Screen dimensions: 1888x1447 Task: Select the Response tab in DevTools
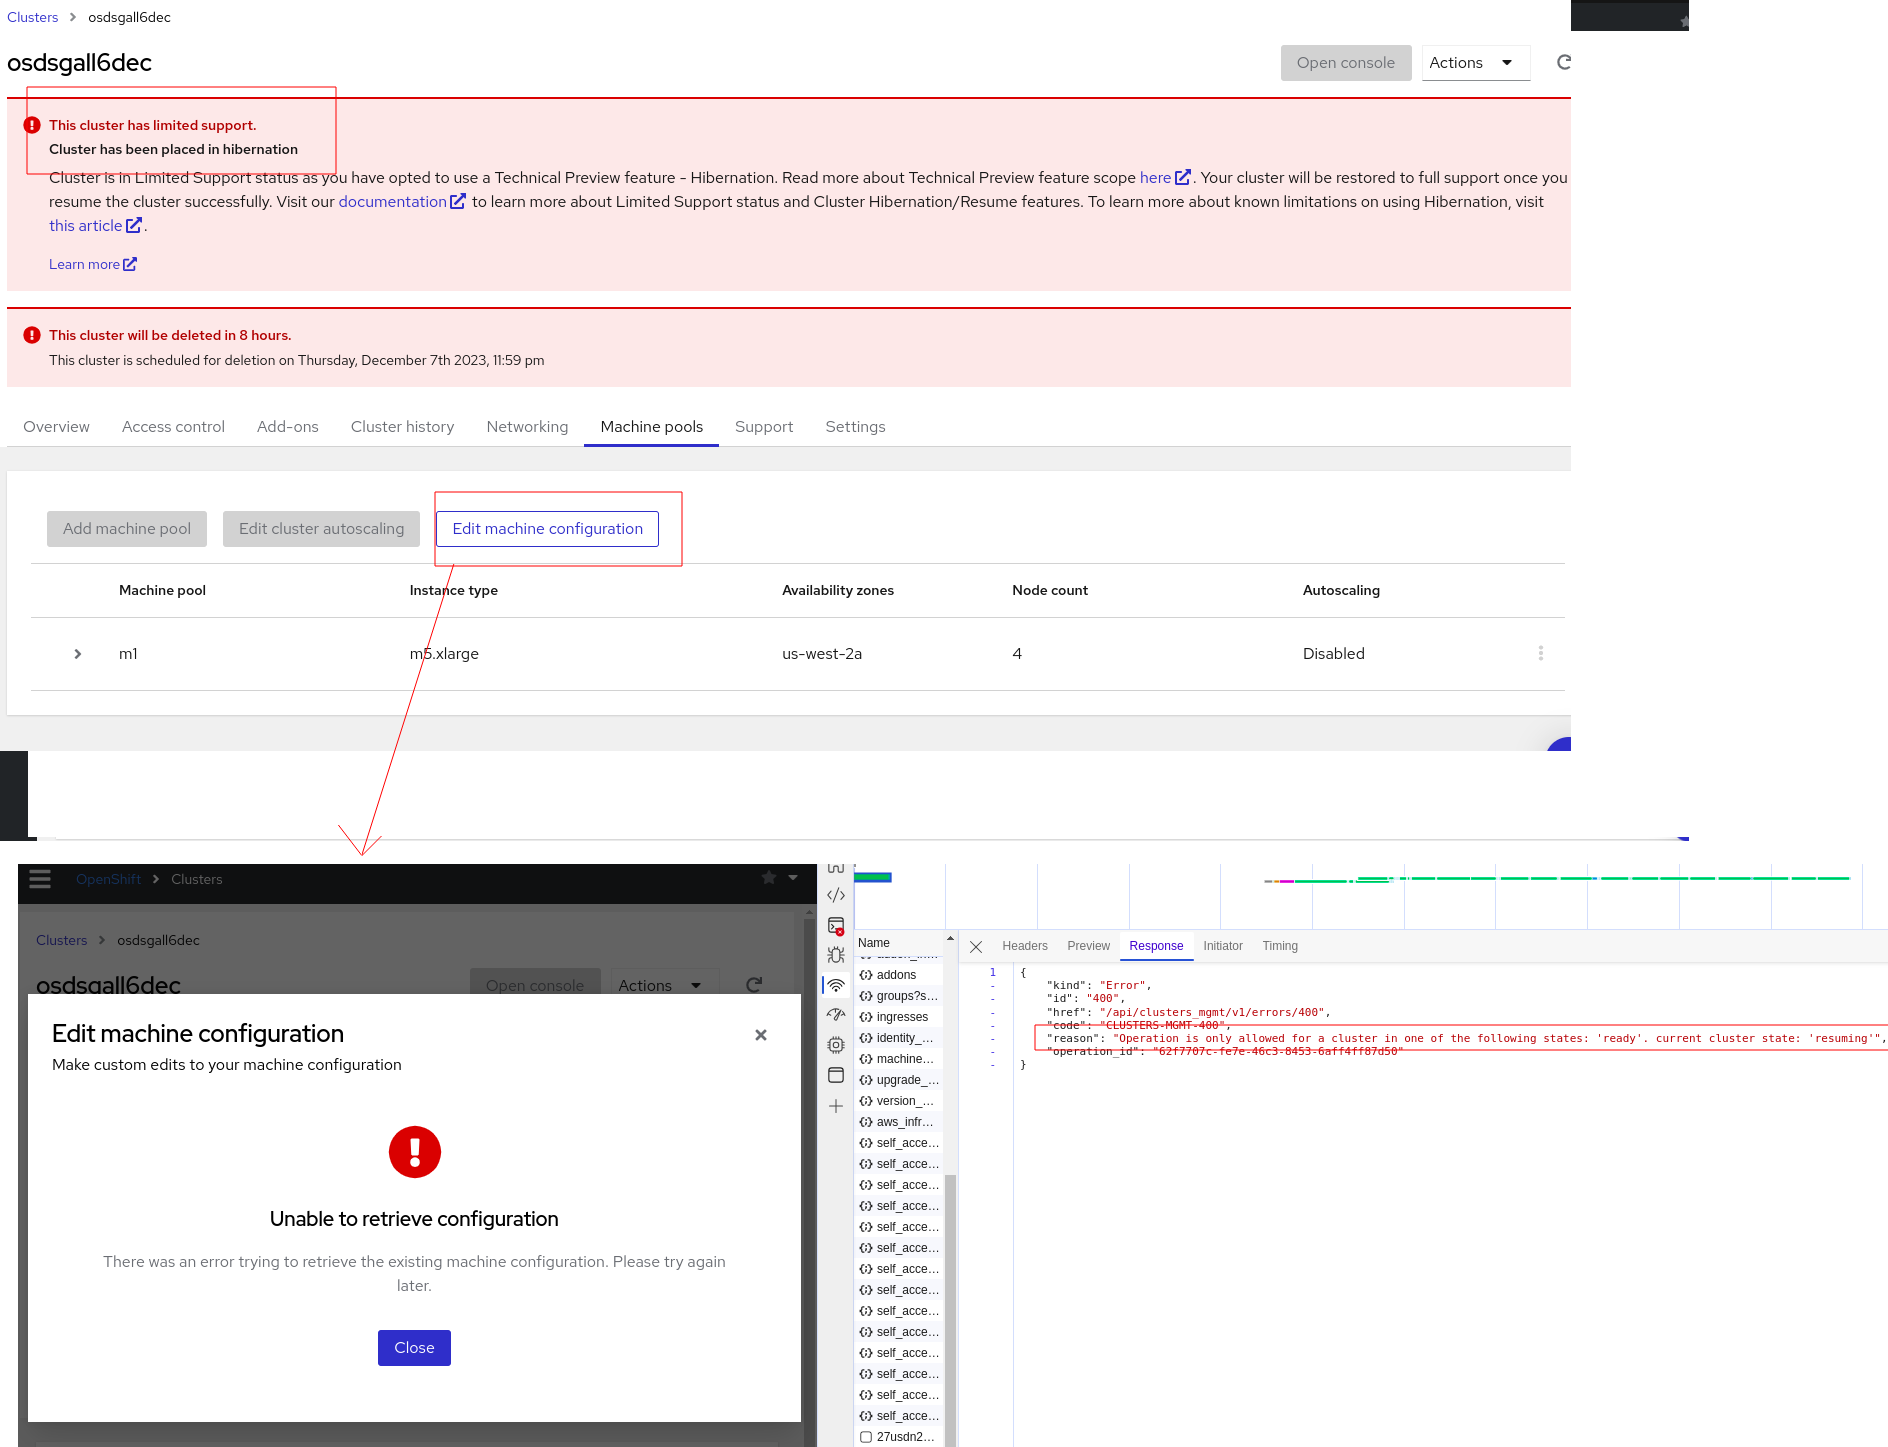[1156, 946]
